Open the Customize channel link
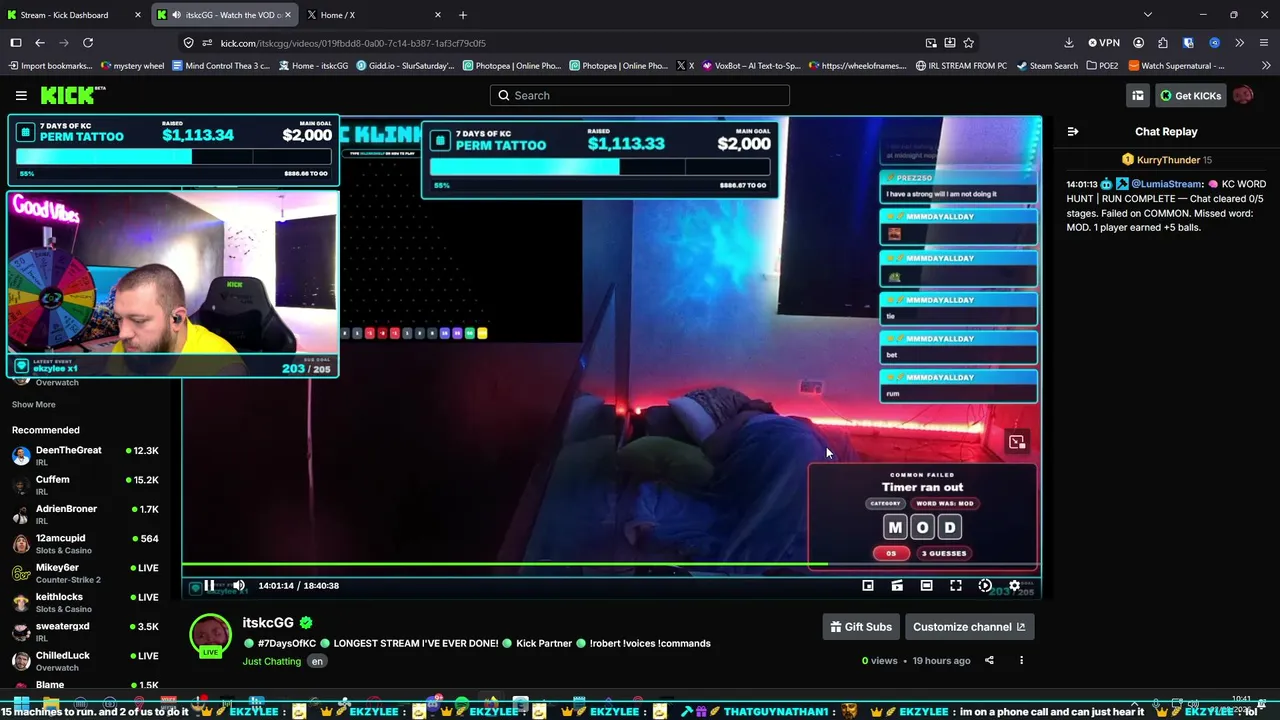 [969, 627]
